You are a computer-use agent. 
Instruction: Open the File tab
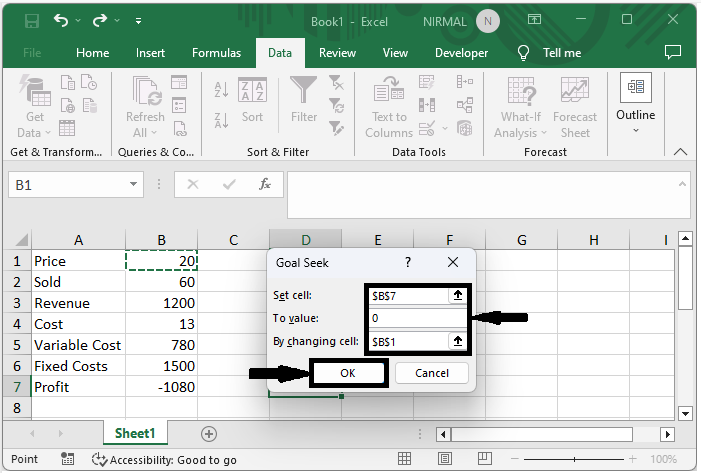(x=32, y=53)
